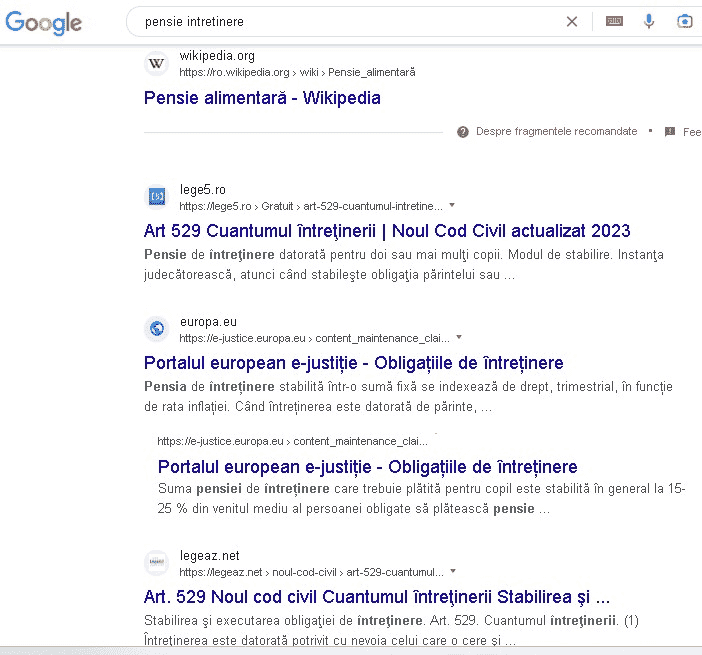Viewport: 702px width, 655px height.
Task: Expand the options arrow for legeaz.net result
Action: [x=453, y=572]
